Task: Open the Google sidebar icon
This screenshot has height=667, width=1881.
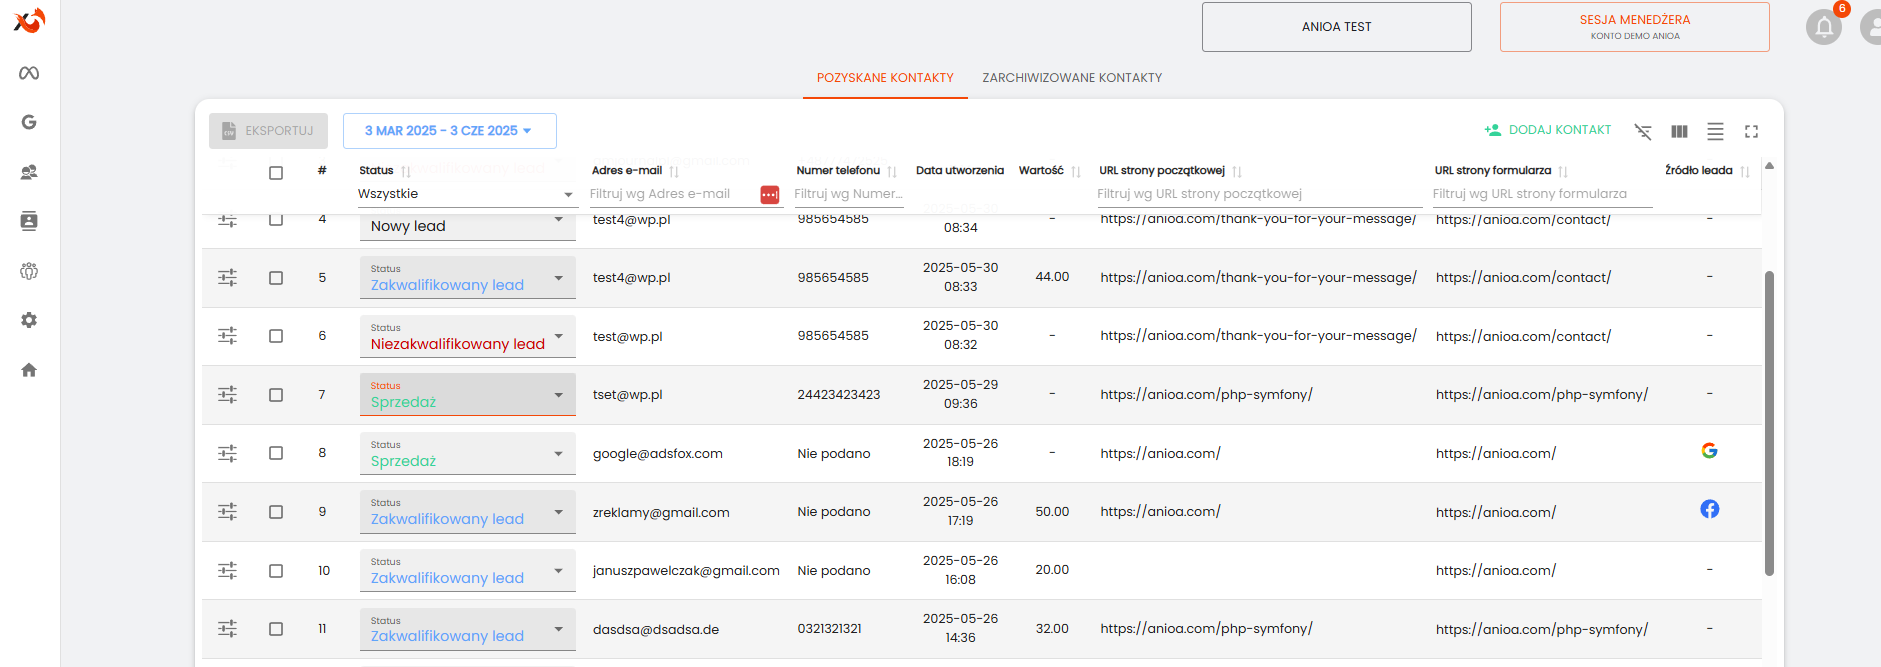Action: click(29, 122)
